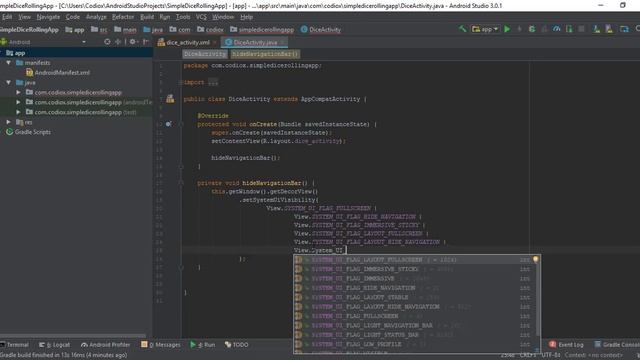Screen dimensions: 640x360
Task: Open the TODO tool window
Action: point(236,345)
